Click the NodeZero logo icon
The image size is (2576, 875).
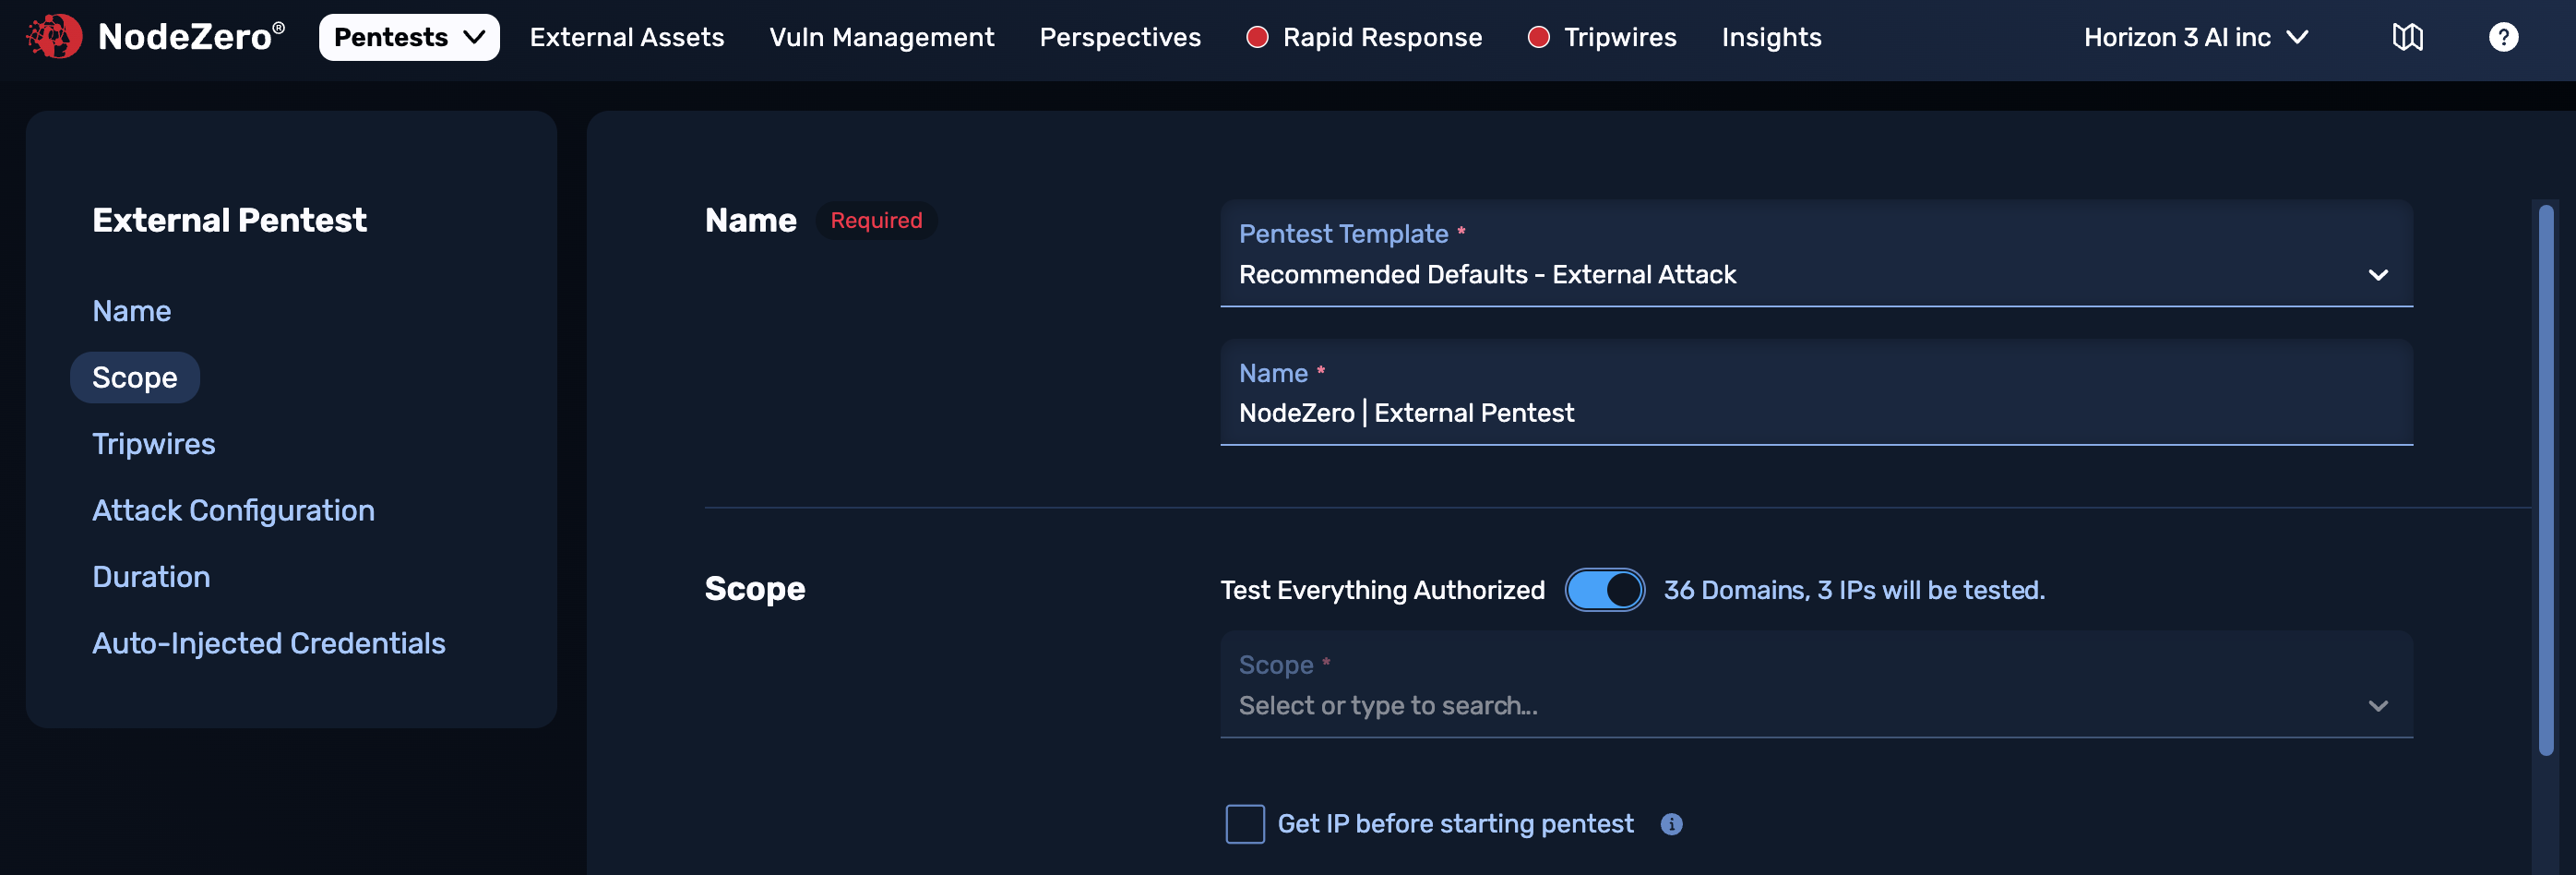pyautogui.click(x=54, y=37)
